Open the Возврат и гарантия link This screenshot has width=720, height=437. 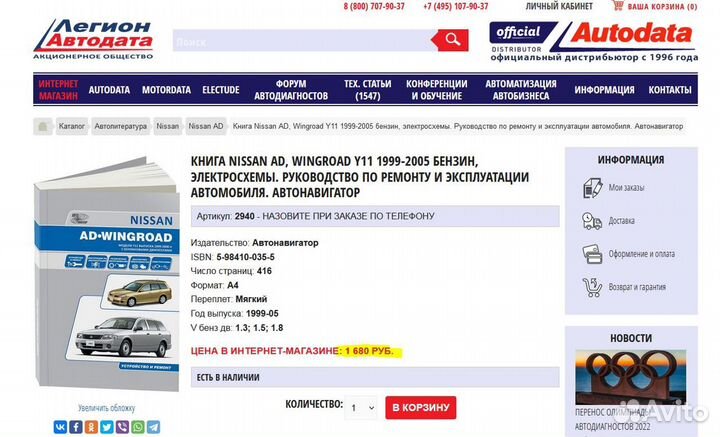637,287
